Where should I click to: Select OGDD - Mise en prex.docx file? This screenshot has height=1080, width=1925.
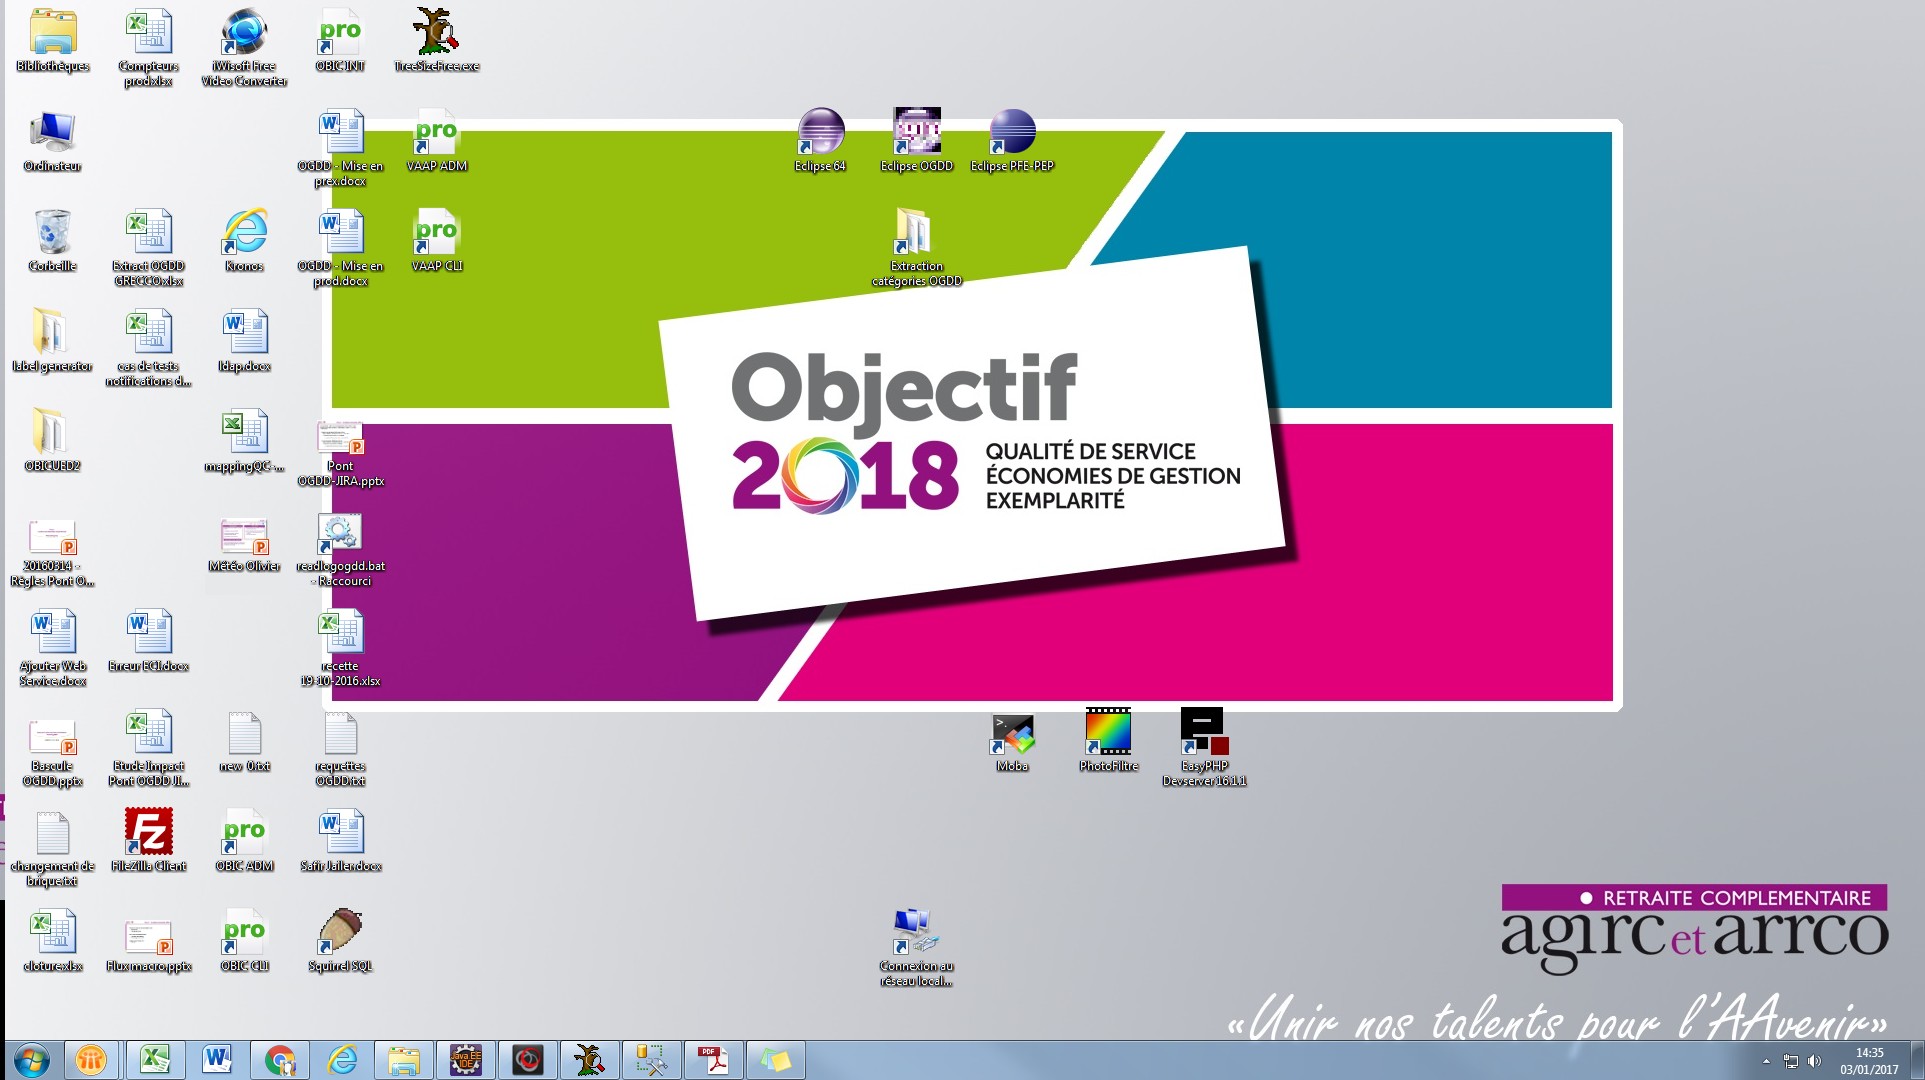340,148
